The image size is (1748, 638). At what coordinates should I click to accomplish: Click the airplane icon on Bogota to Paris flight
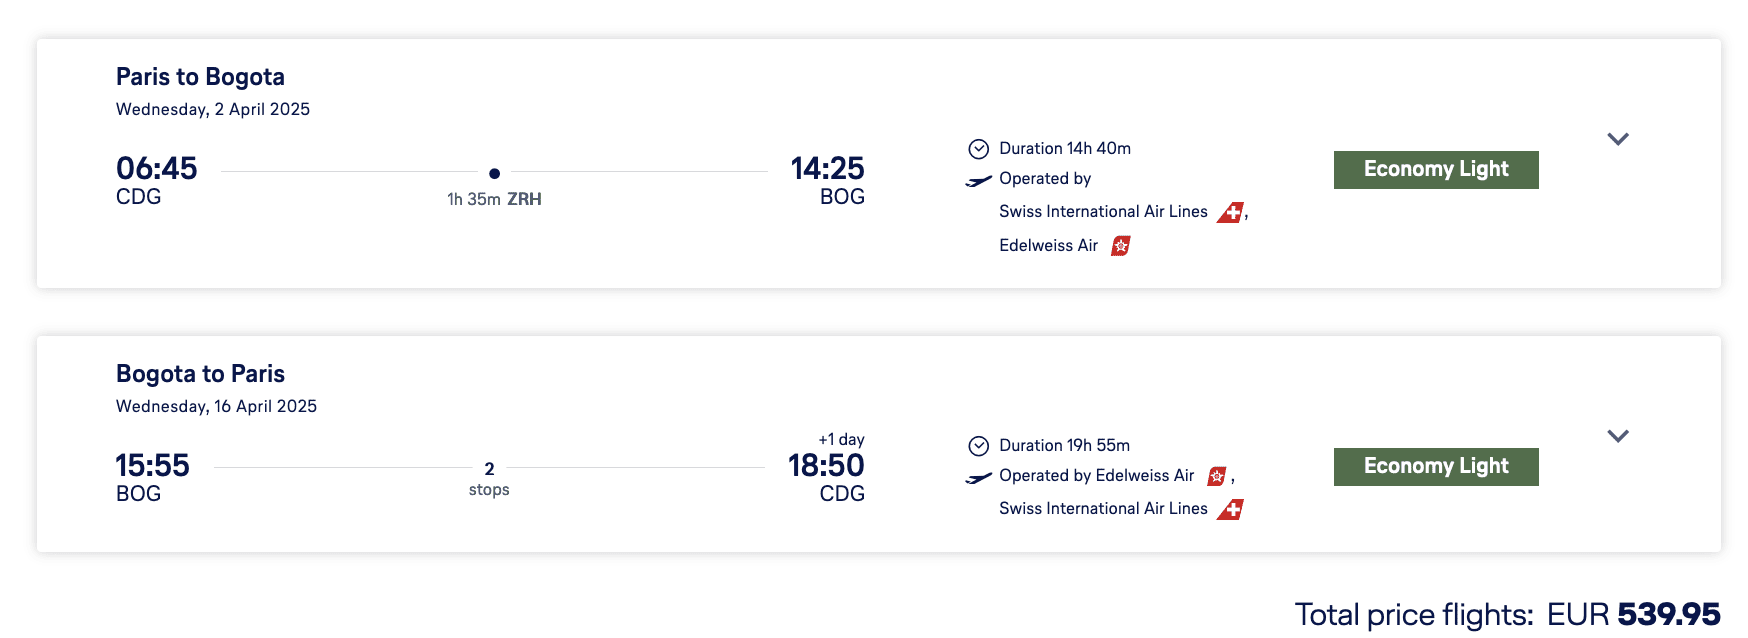point(978,478)
